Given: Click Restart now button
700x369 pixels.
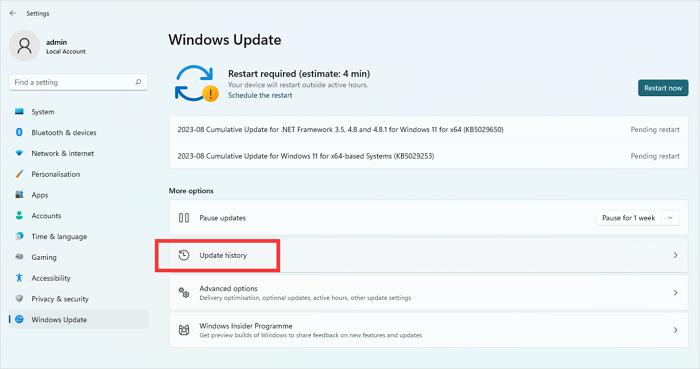Looking at the screenshot, I should [663, 88].
